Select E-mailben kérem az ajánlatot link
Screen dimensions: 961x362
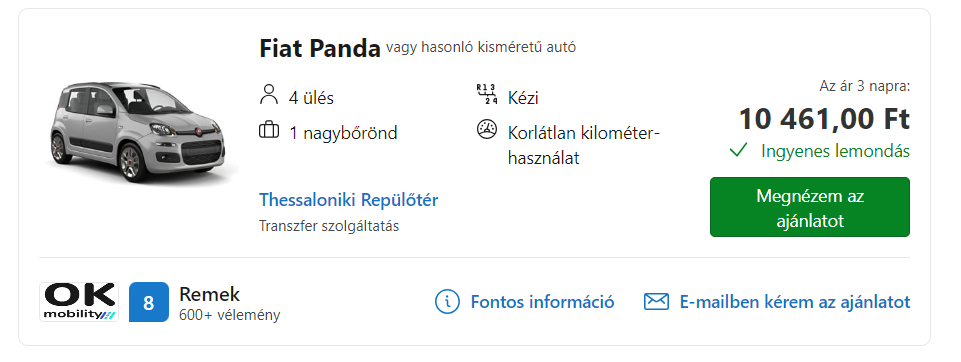(795, 301)
